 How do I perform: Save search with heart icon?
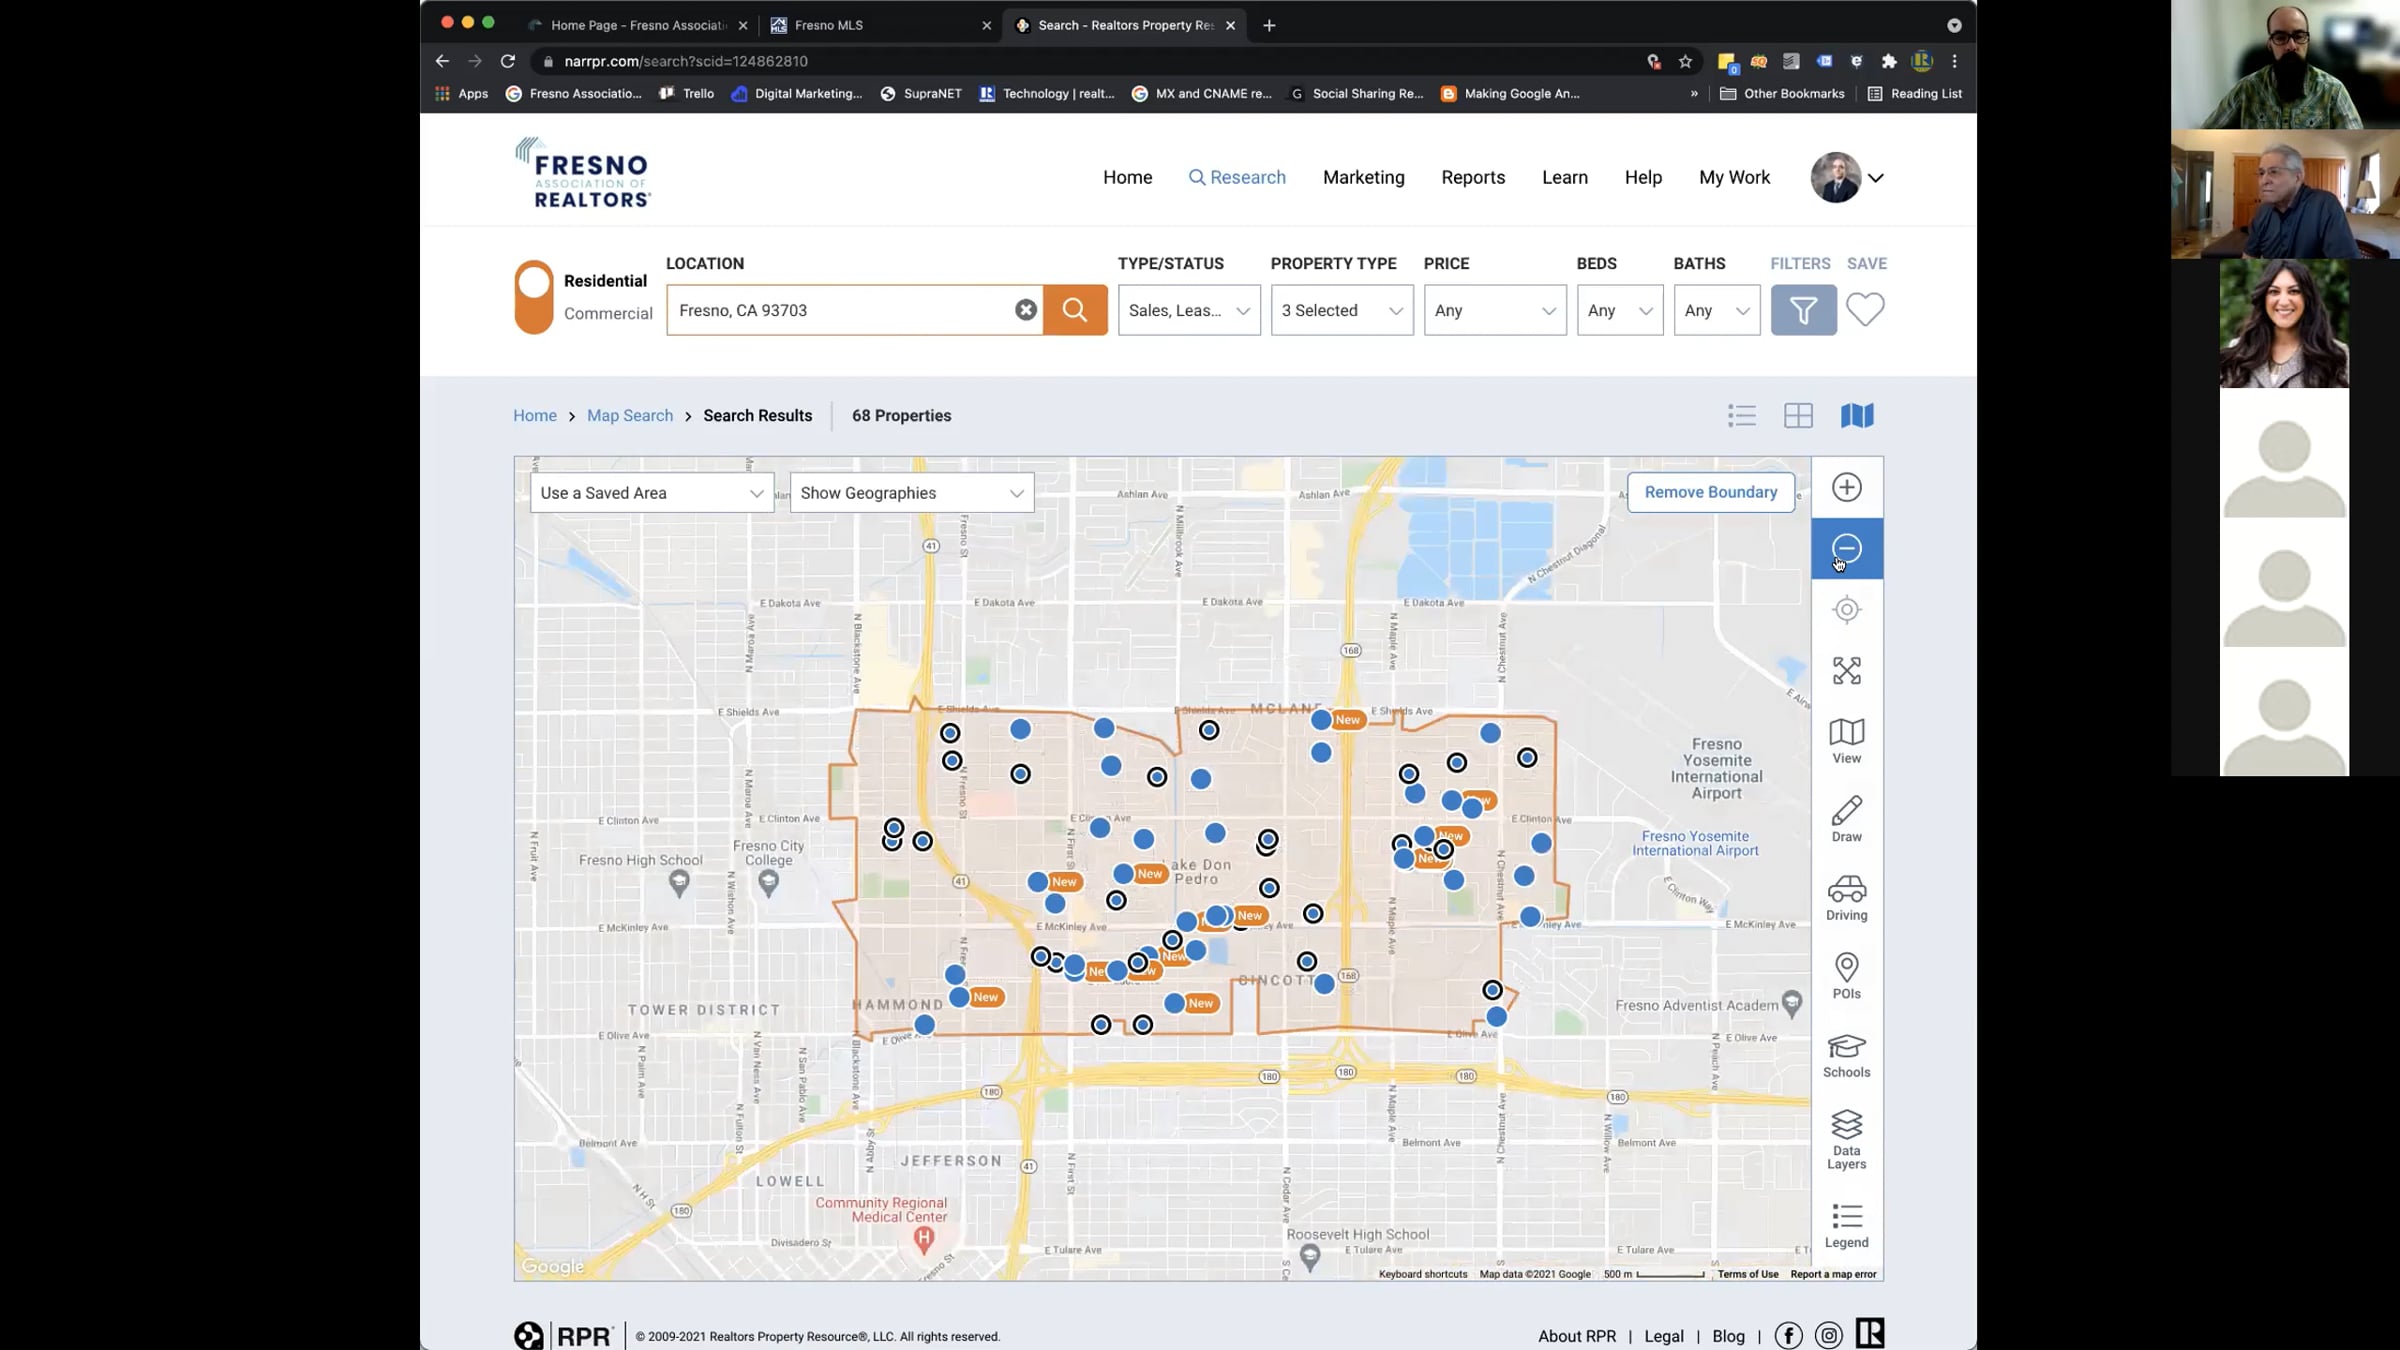click(x=1865, y=309)
